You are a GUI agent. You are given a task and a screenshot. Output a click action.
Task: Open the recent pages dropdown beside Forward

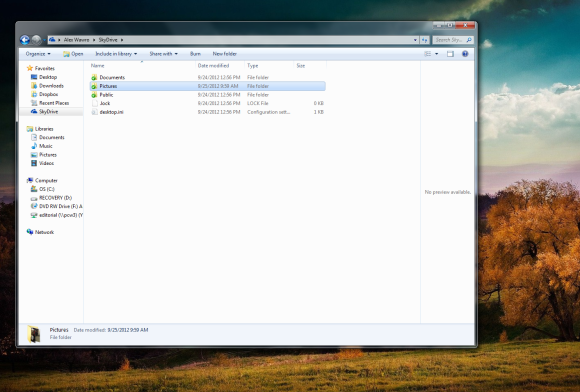click(x=44, y=40)
